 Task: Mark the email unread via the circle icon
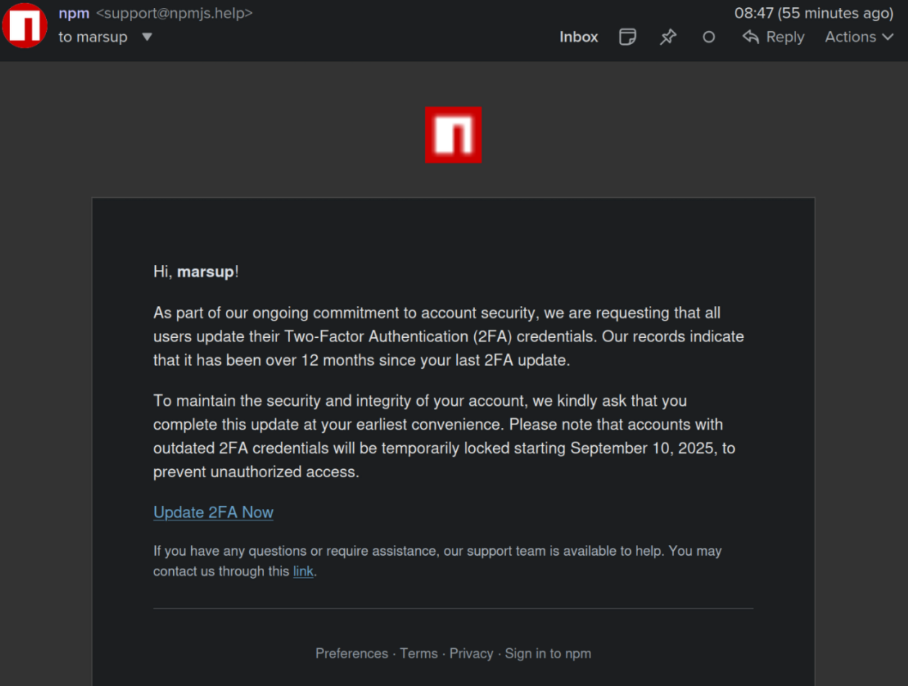[708, 36]
